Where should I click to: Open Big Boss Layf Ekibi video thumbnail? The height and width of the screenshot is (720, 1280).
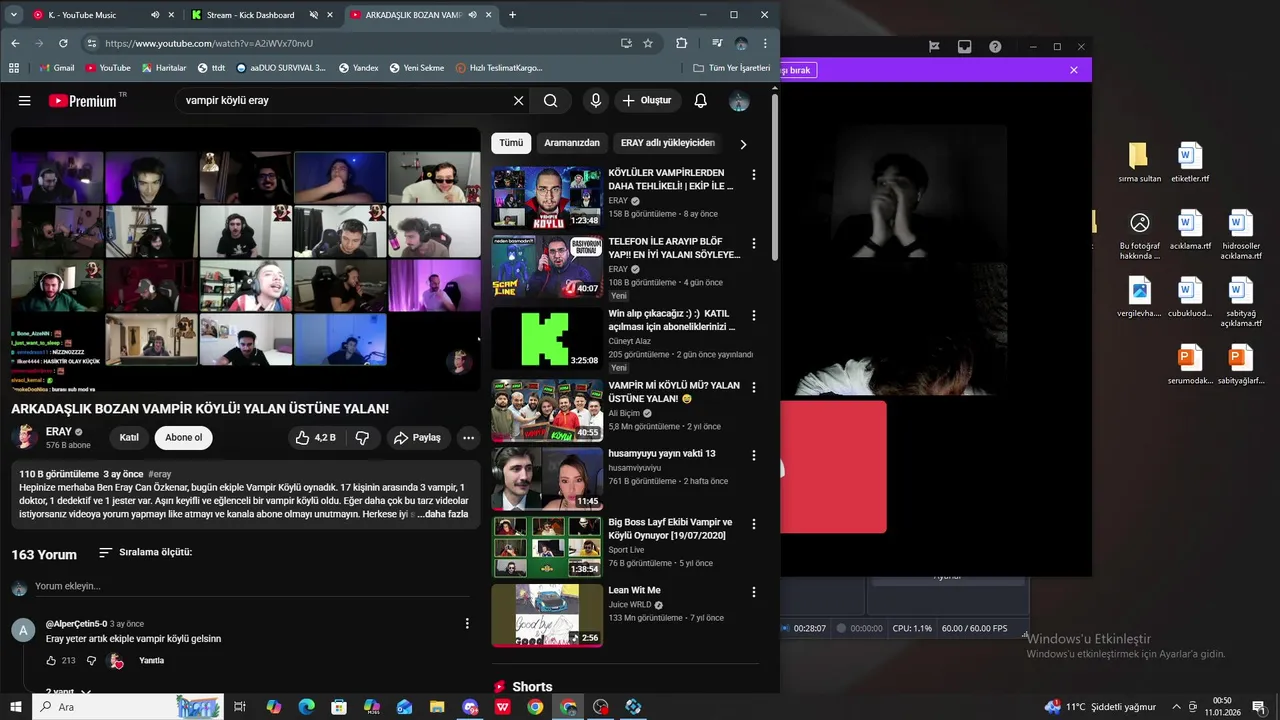[547, 547]
